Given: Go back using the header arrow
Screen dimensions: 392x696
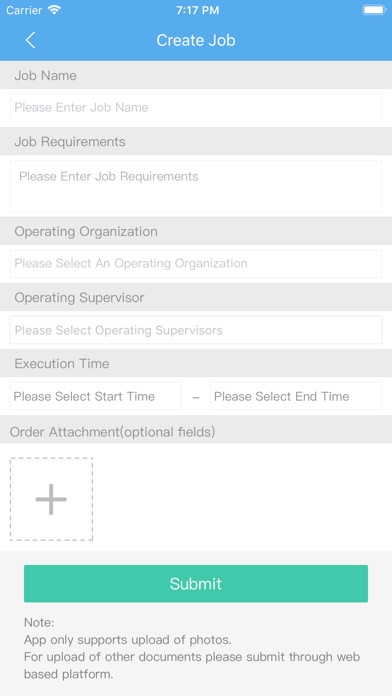Looking at the screenshot, I should tap(30, 40).
